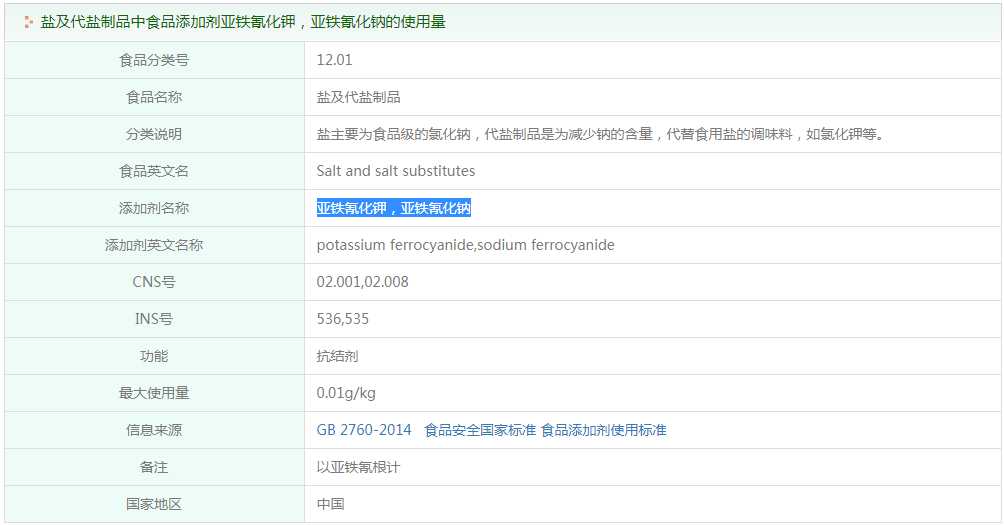1004x525 pixels.
Task: Click the category description starting with 盐主要为食品级
Action: point(600,134)
